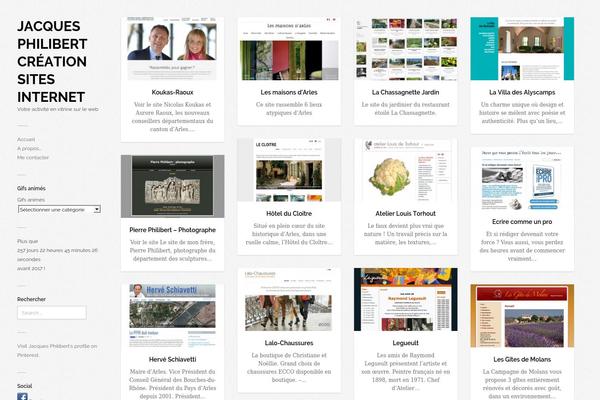Open the Koukas-Raoux thumbnail image
The height and width of the screenshot is (400, 600).
click(172, 49)
